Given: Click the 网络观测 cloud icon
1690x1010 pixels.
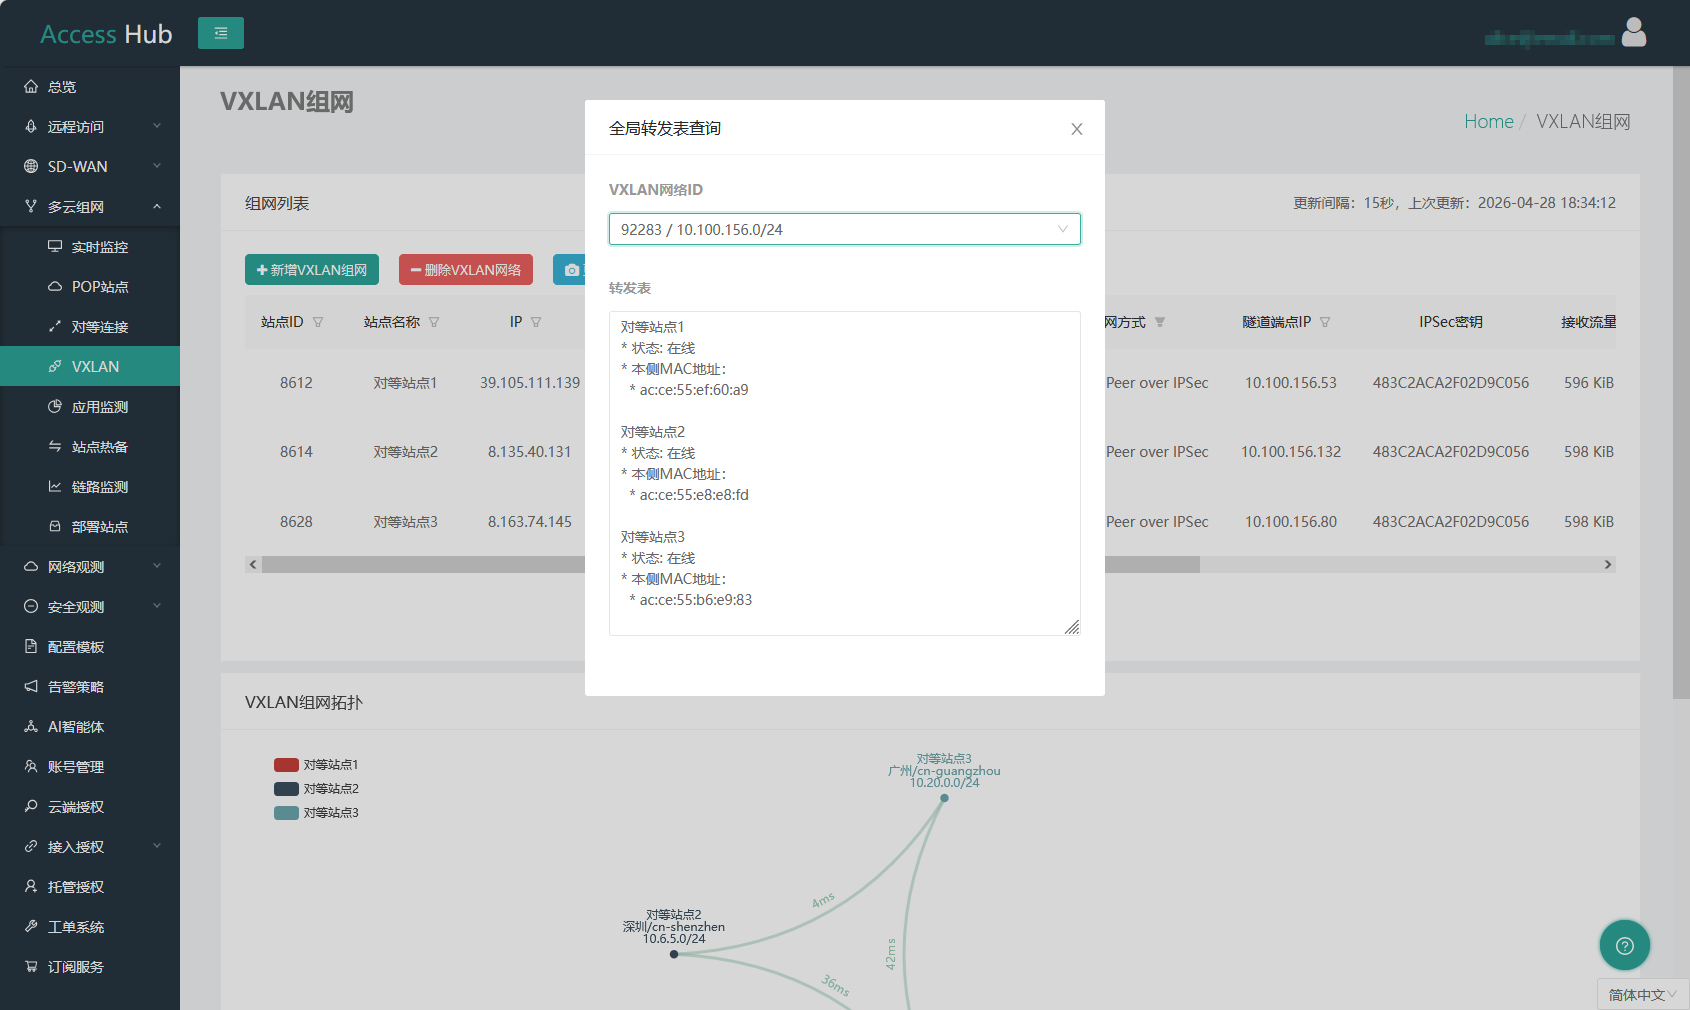Looking at the screenshot, I should 31,567.
